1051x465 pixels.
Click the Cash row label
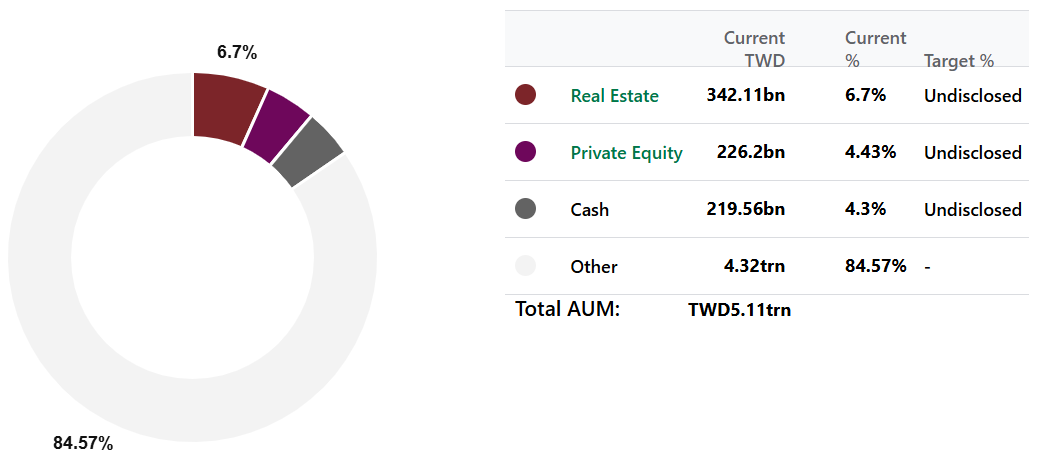(x=589, y=210)
